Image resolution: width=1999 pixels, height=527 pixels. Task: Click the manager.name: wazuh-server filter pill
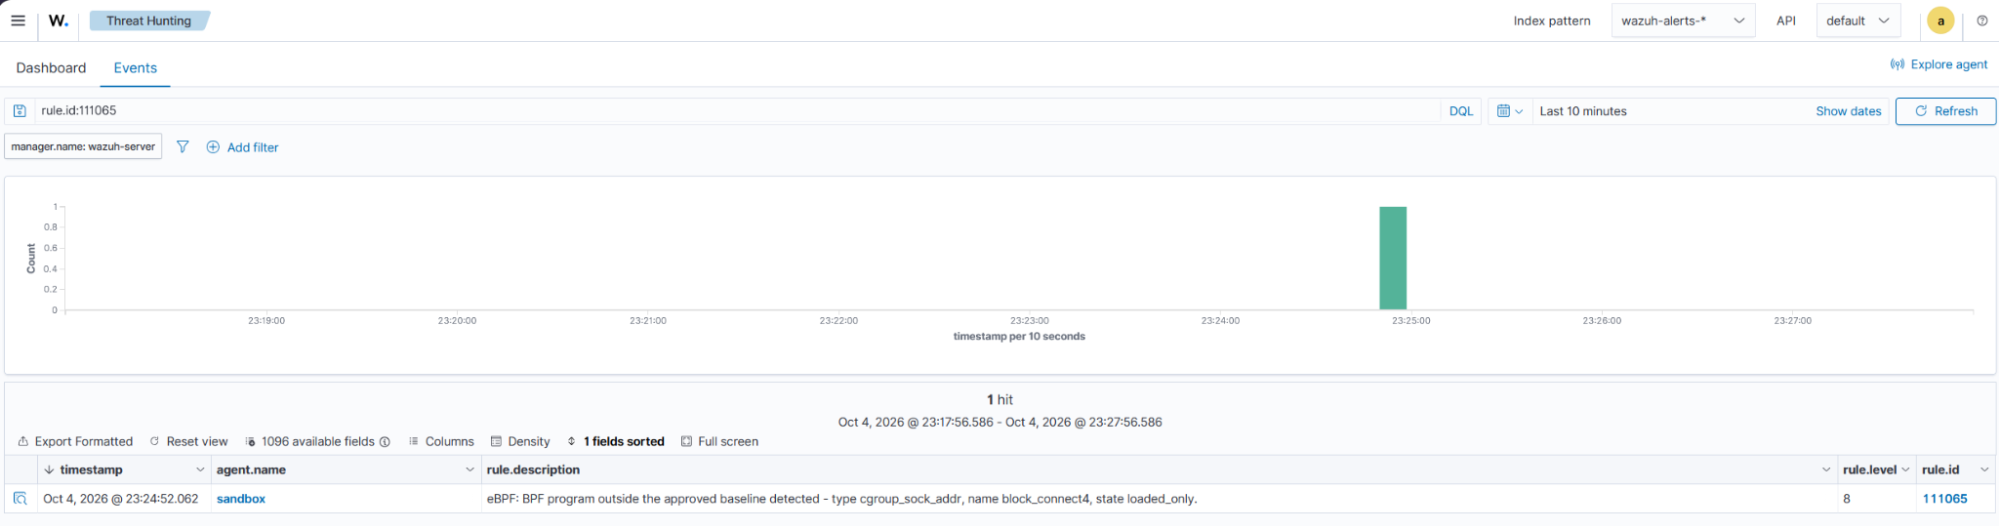[x=83, y=146]
